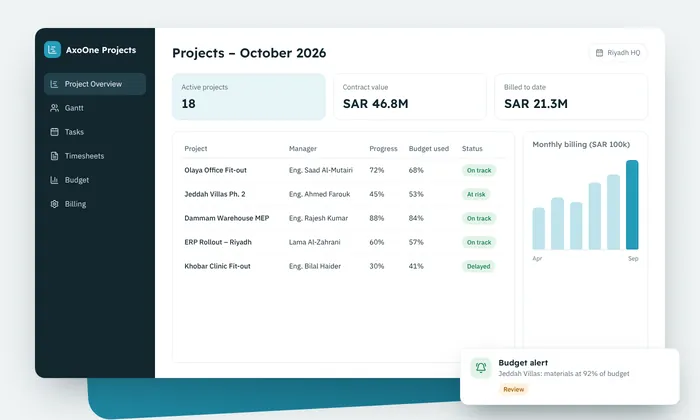Click the Budget alert title
The height and width of the screenshot is (420, 700).
click(523, 363)
